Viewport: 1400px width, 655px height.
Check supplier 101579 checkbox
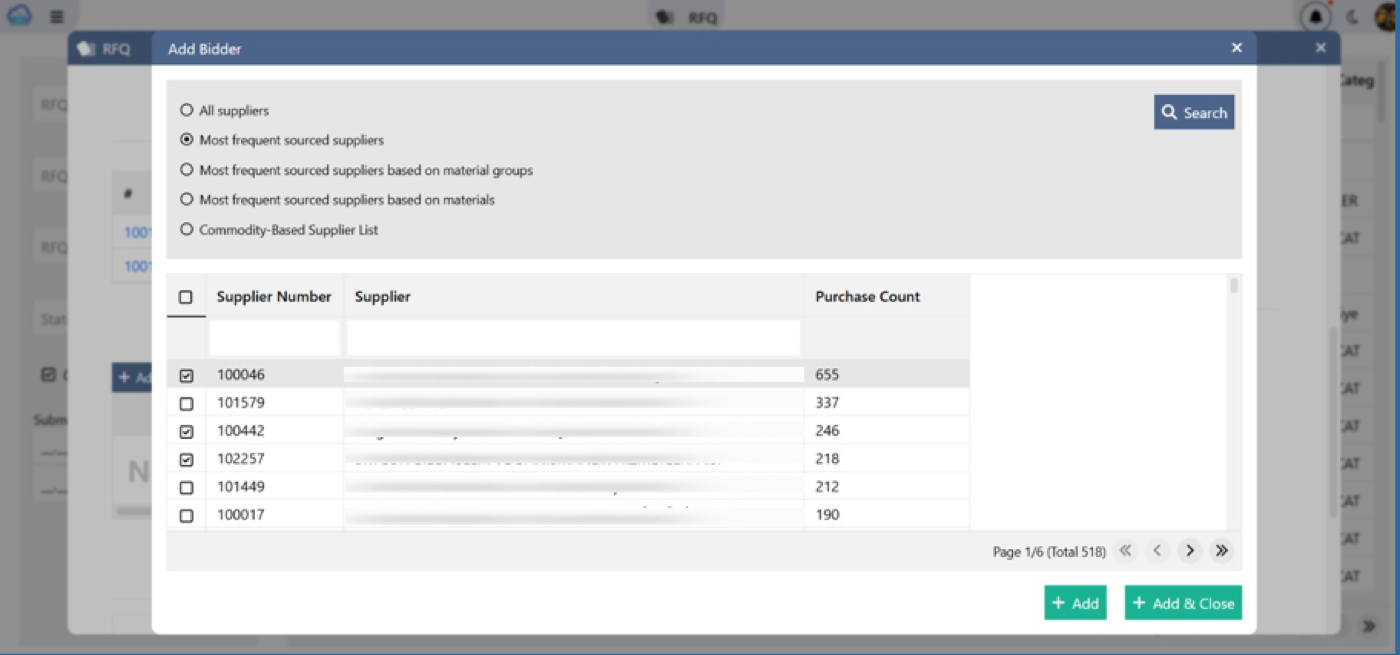pos(186,404)
